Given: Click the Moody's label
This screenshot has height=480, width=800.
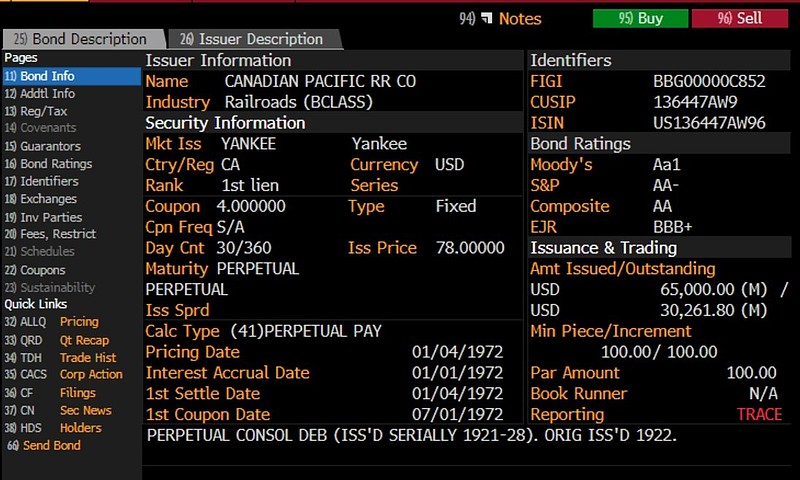Looking at the screenshot, I should [561, 164].
